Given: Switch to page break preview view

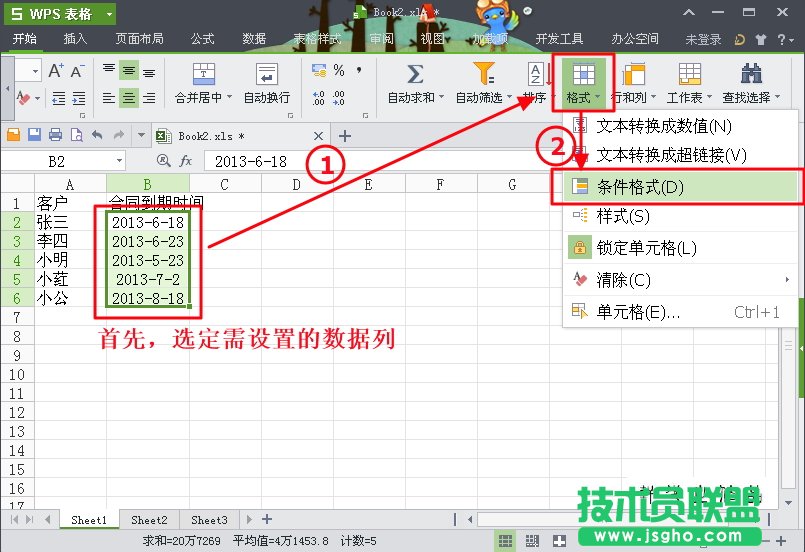Looking at the screenshot, I should [532, 541].
